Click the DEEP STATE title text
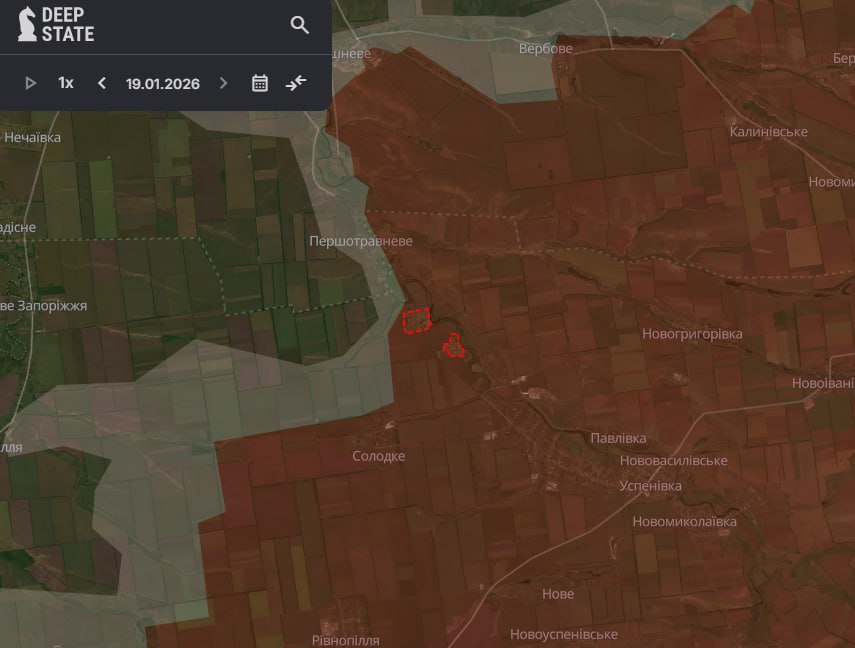The height and width of the screenshot is (648, 855). pyautogui.click(x=68, y=25)
